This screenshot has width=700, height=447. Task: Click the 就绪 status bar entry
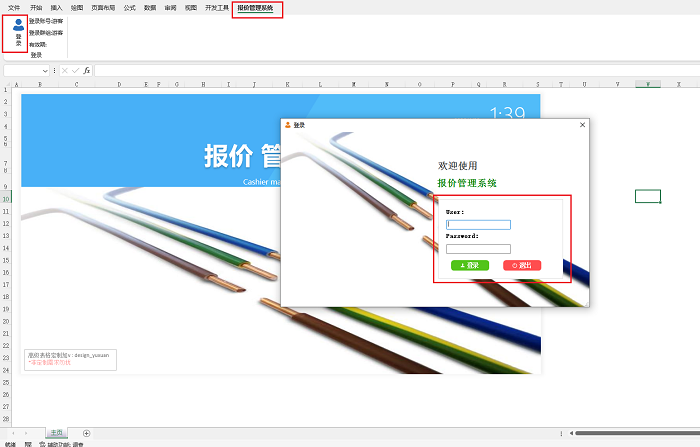tap(10, 444)
